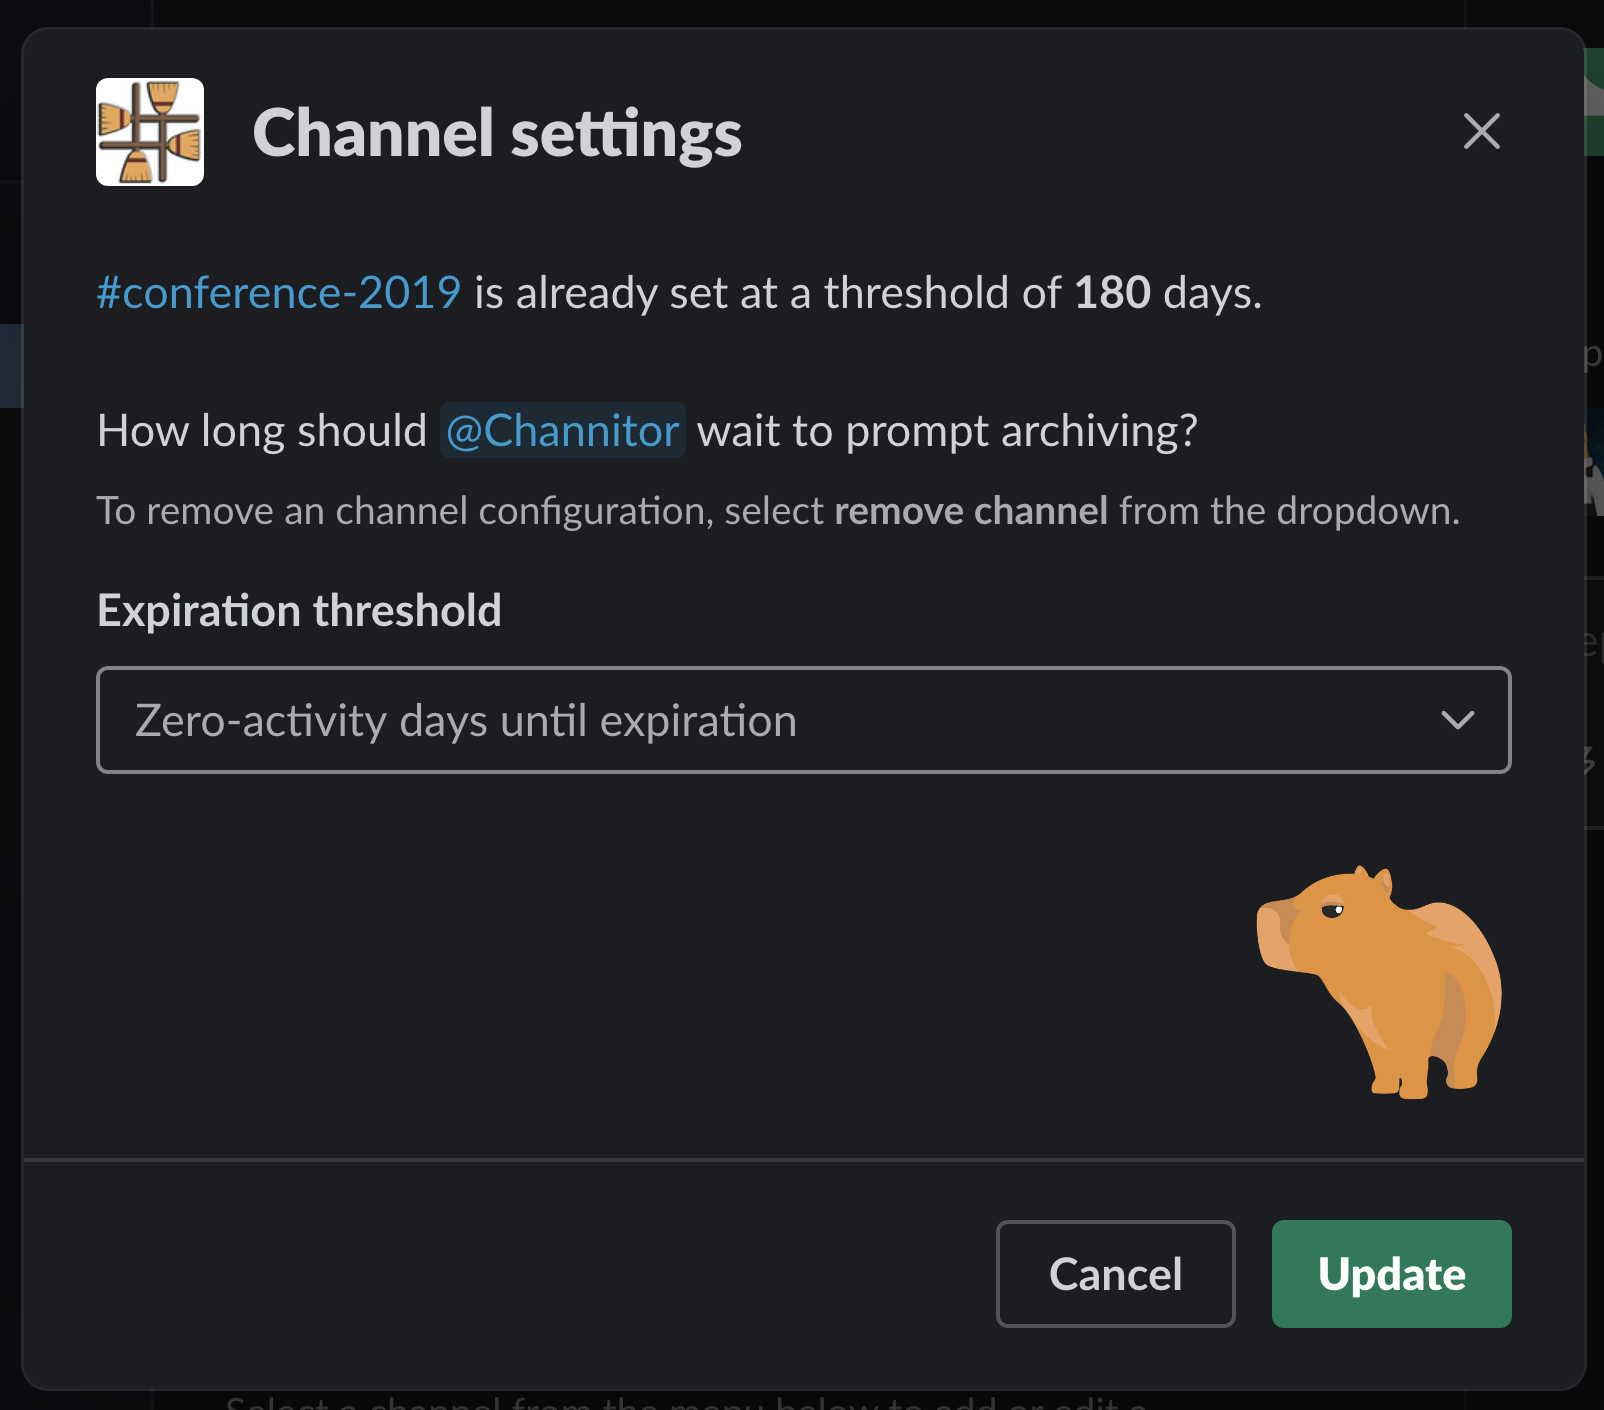Expand the dropdown chevron arrow
The image size is (1604, 1410).
[x=1458, y=720]
